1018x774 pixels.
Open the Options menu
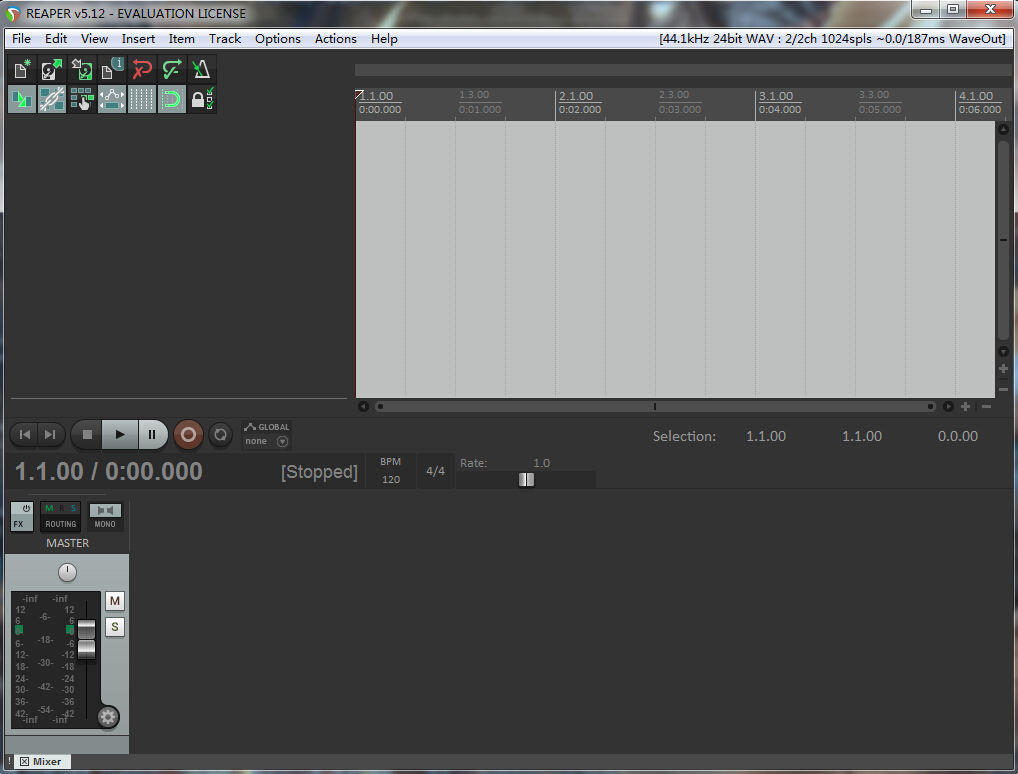click(x=277, y=39)
